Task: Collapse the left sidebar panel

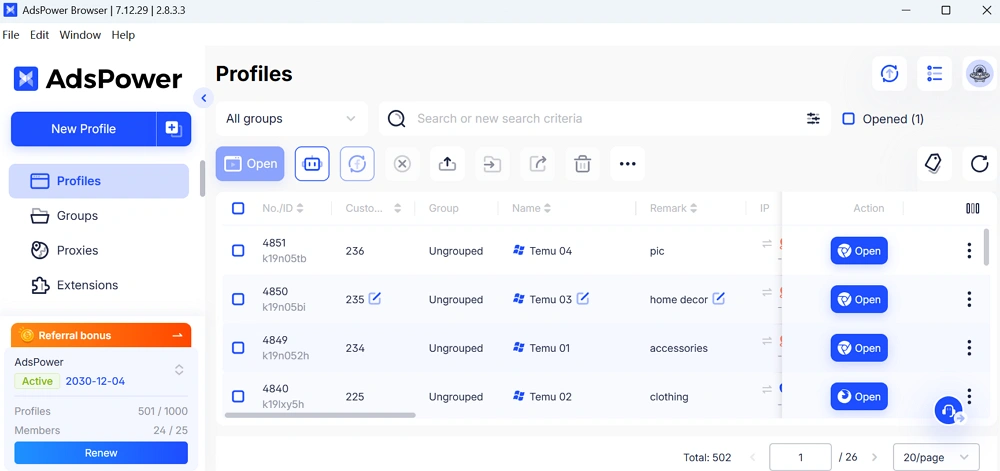Action: (x=204, y=98)
